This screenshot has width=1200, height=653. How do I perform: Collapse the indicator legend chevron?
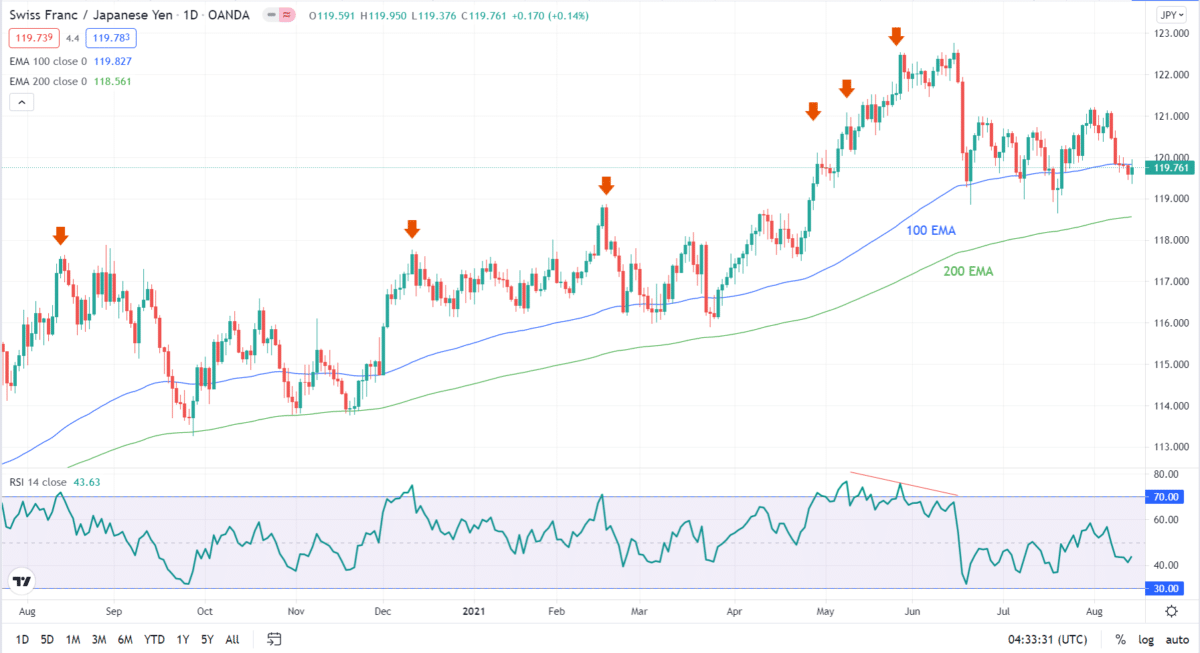[21, 102]
